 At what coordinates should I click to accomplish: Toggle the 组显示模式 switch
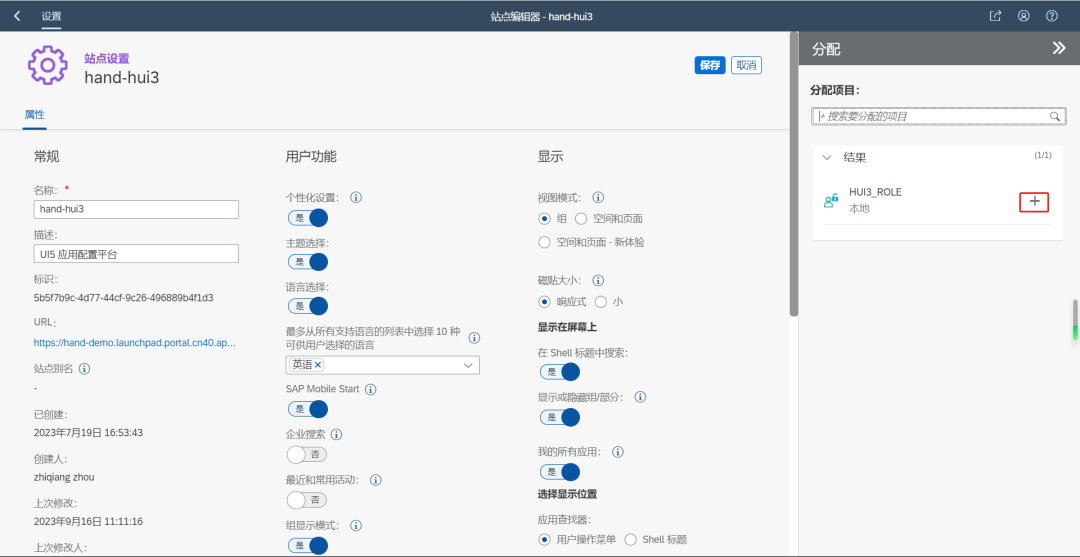pyautogui.click(x=307, y=545)
